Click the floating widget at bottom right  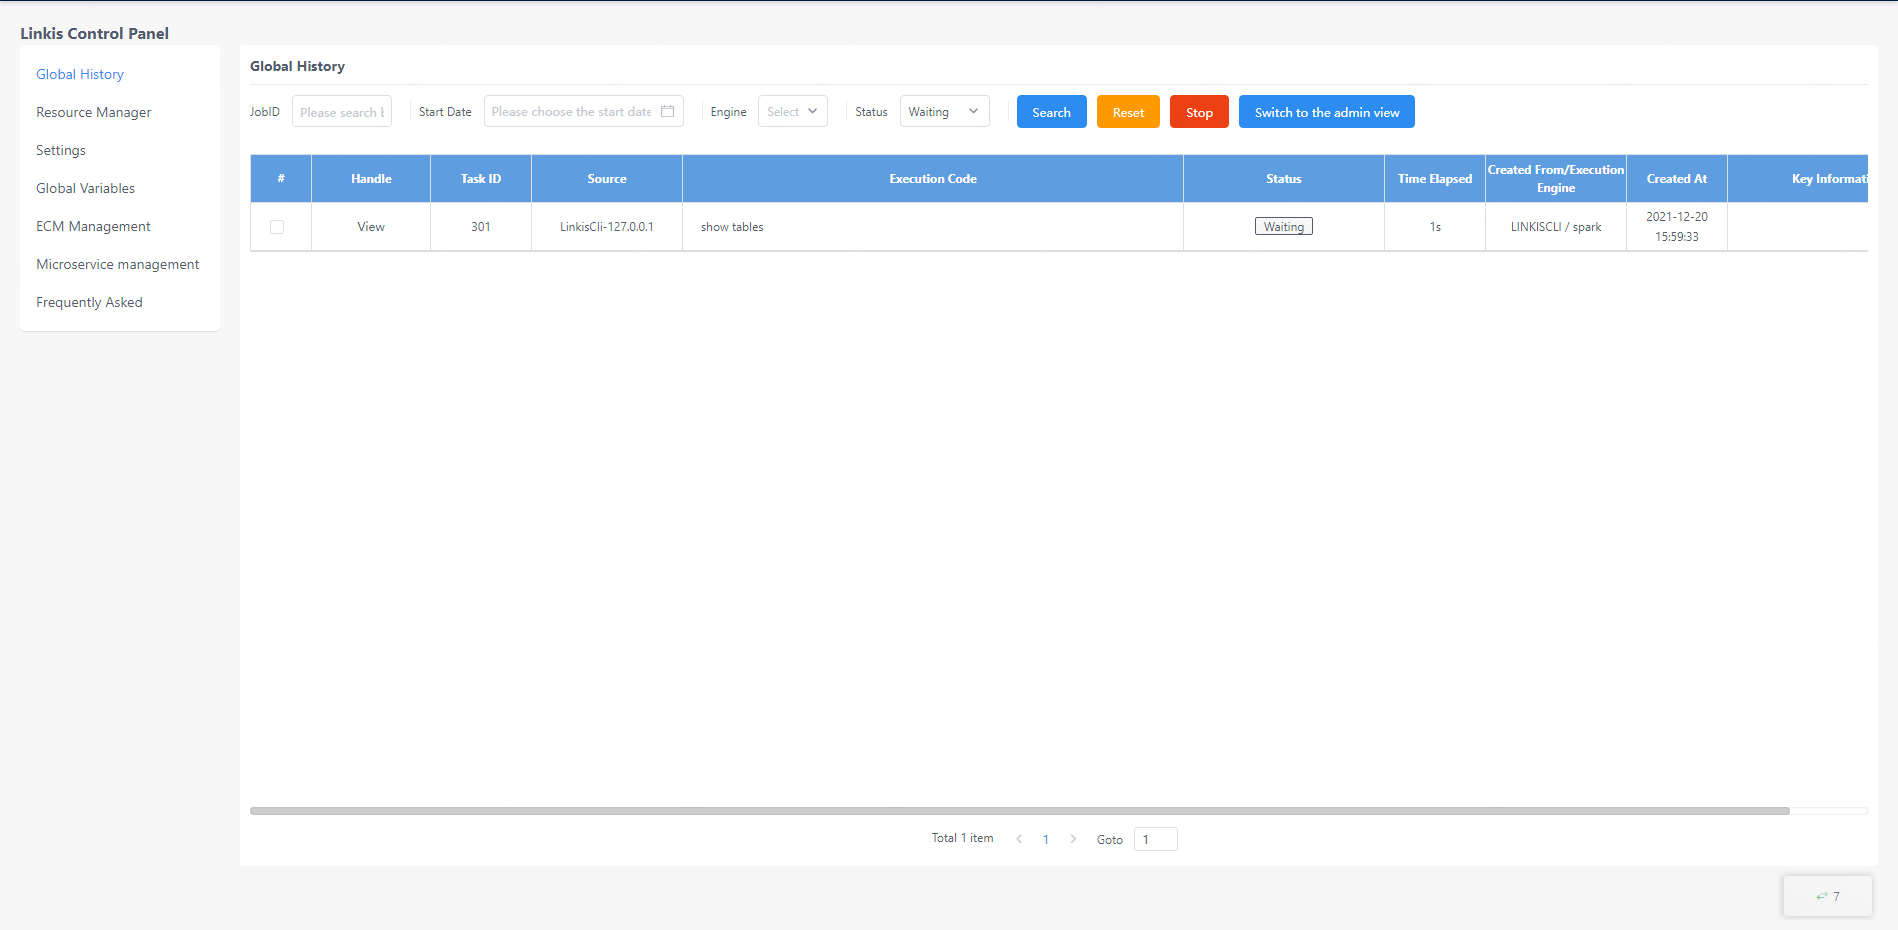(1827, 896)
